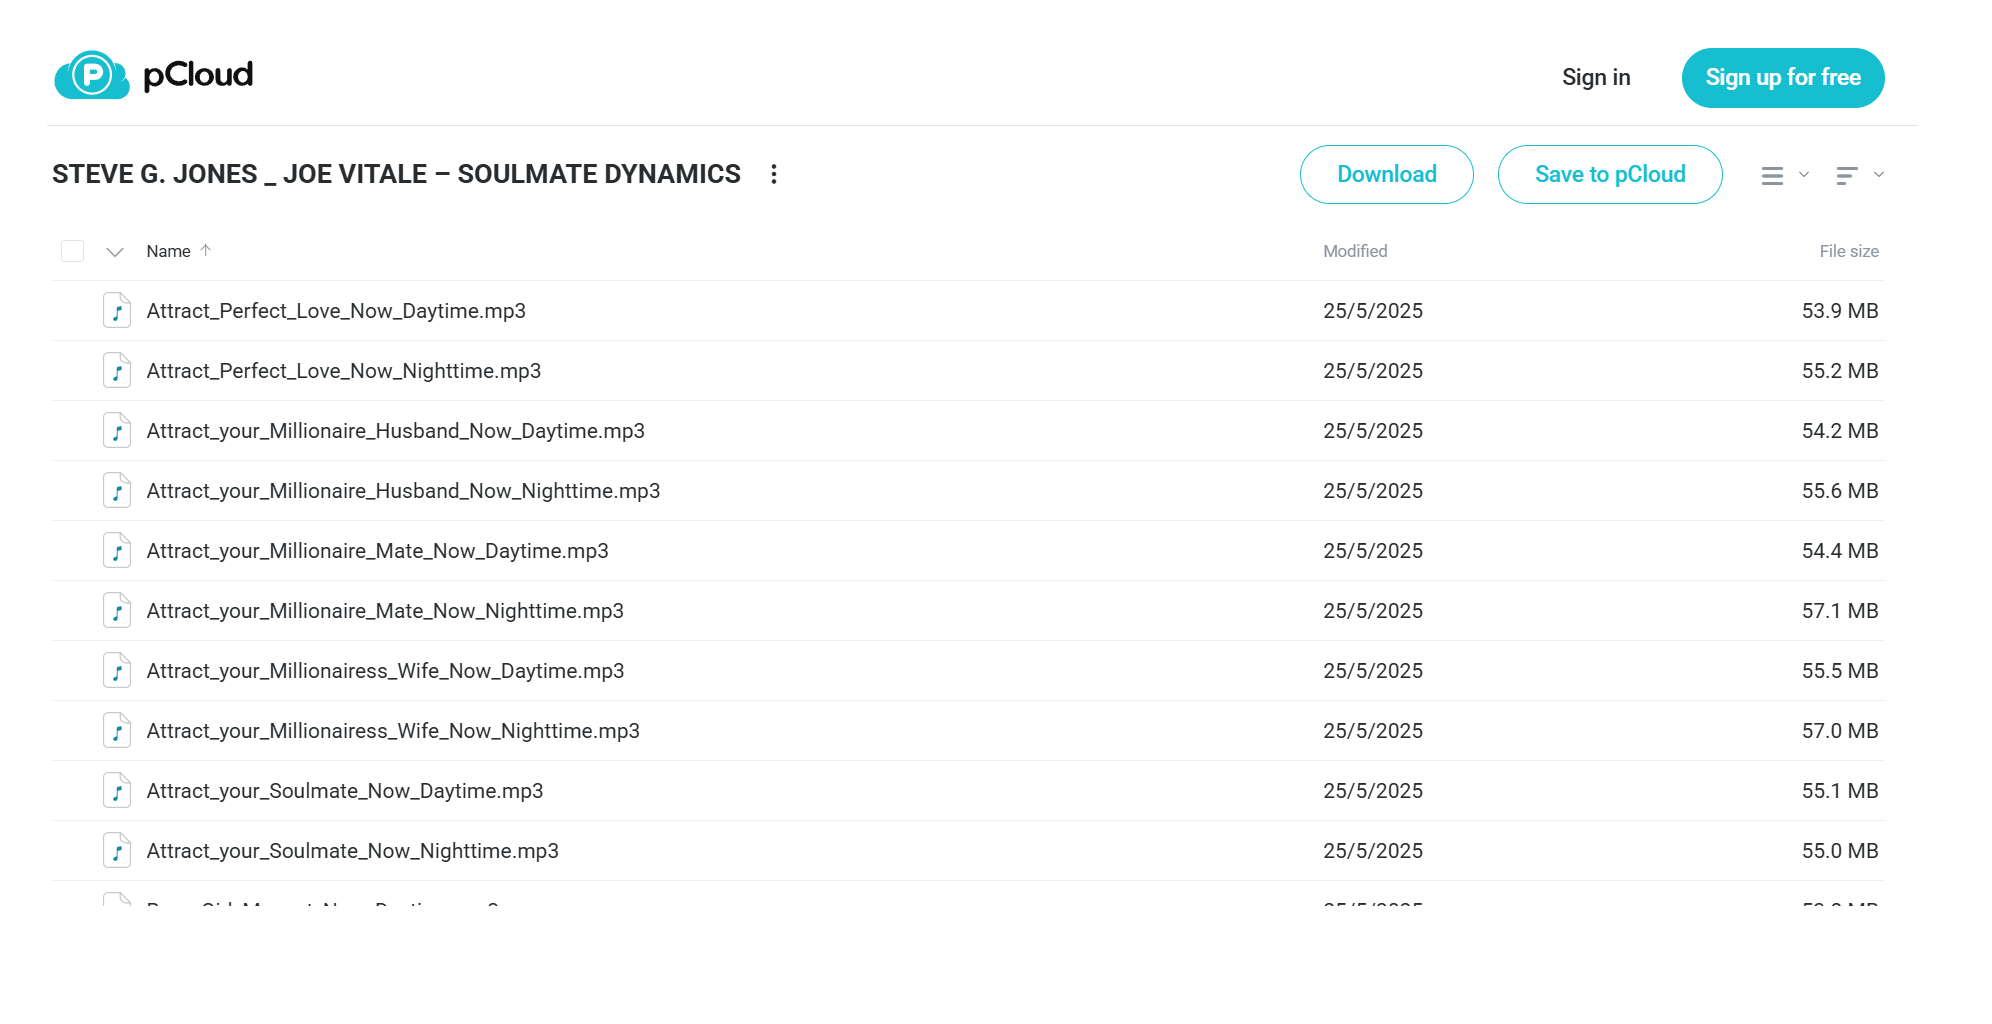This screenshot has width=1992, height=1024.
Task: Click the 55.2 MB file size value
Action: [1840, 371]
